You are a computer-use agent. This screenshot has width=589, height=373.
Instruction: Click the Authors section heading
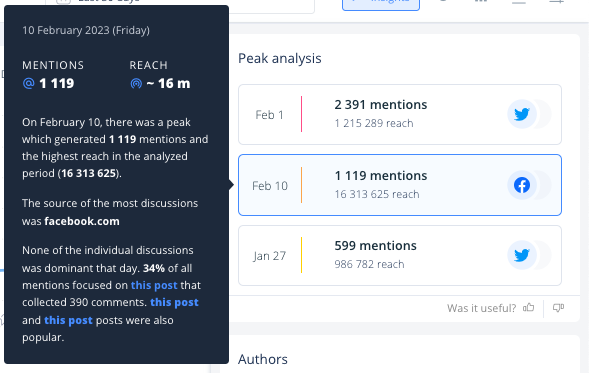pyautogui.click(x=263, y=359)
